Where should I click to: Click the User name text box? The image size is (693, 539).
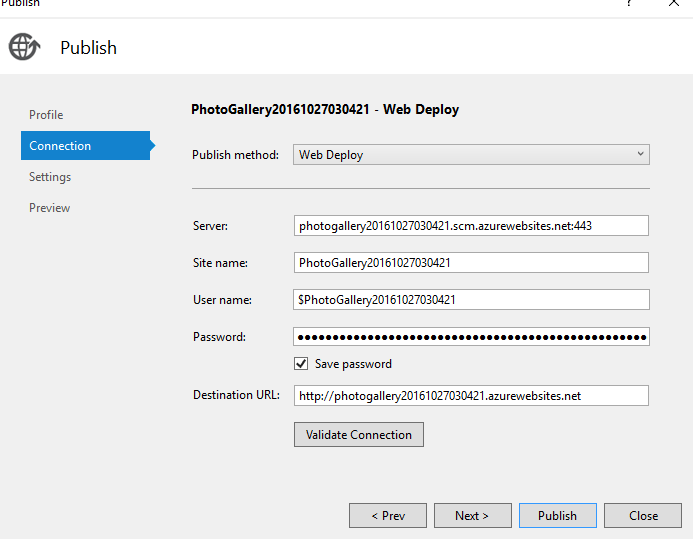pos(471,300)
